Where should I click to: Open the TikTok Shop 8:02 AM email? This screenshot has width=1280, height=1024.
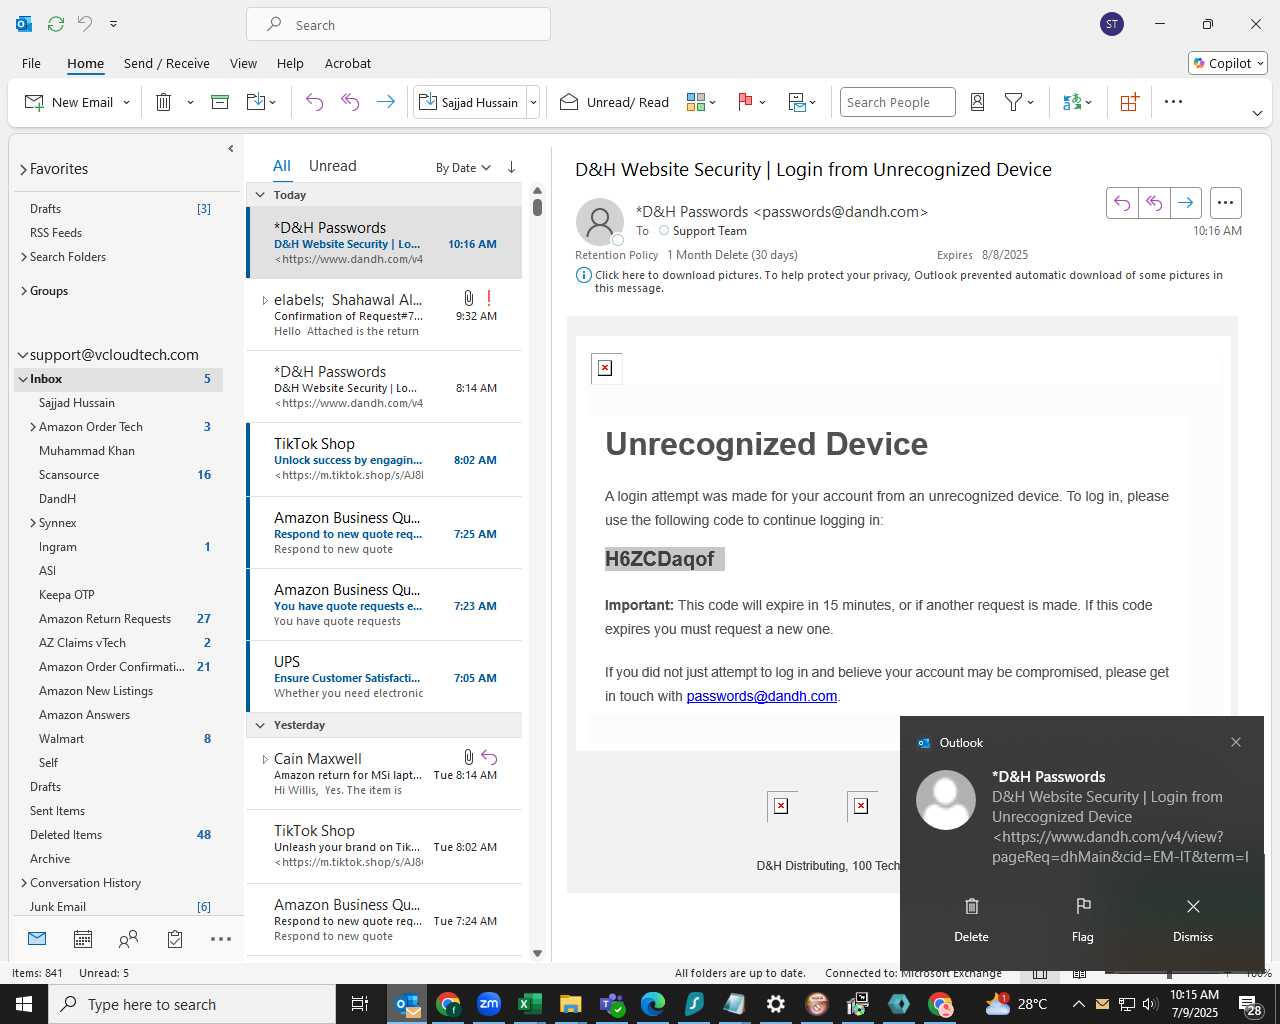pos(385,460)
